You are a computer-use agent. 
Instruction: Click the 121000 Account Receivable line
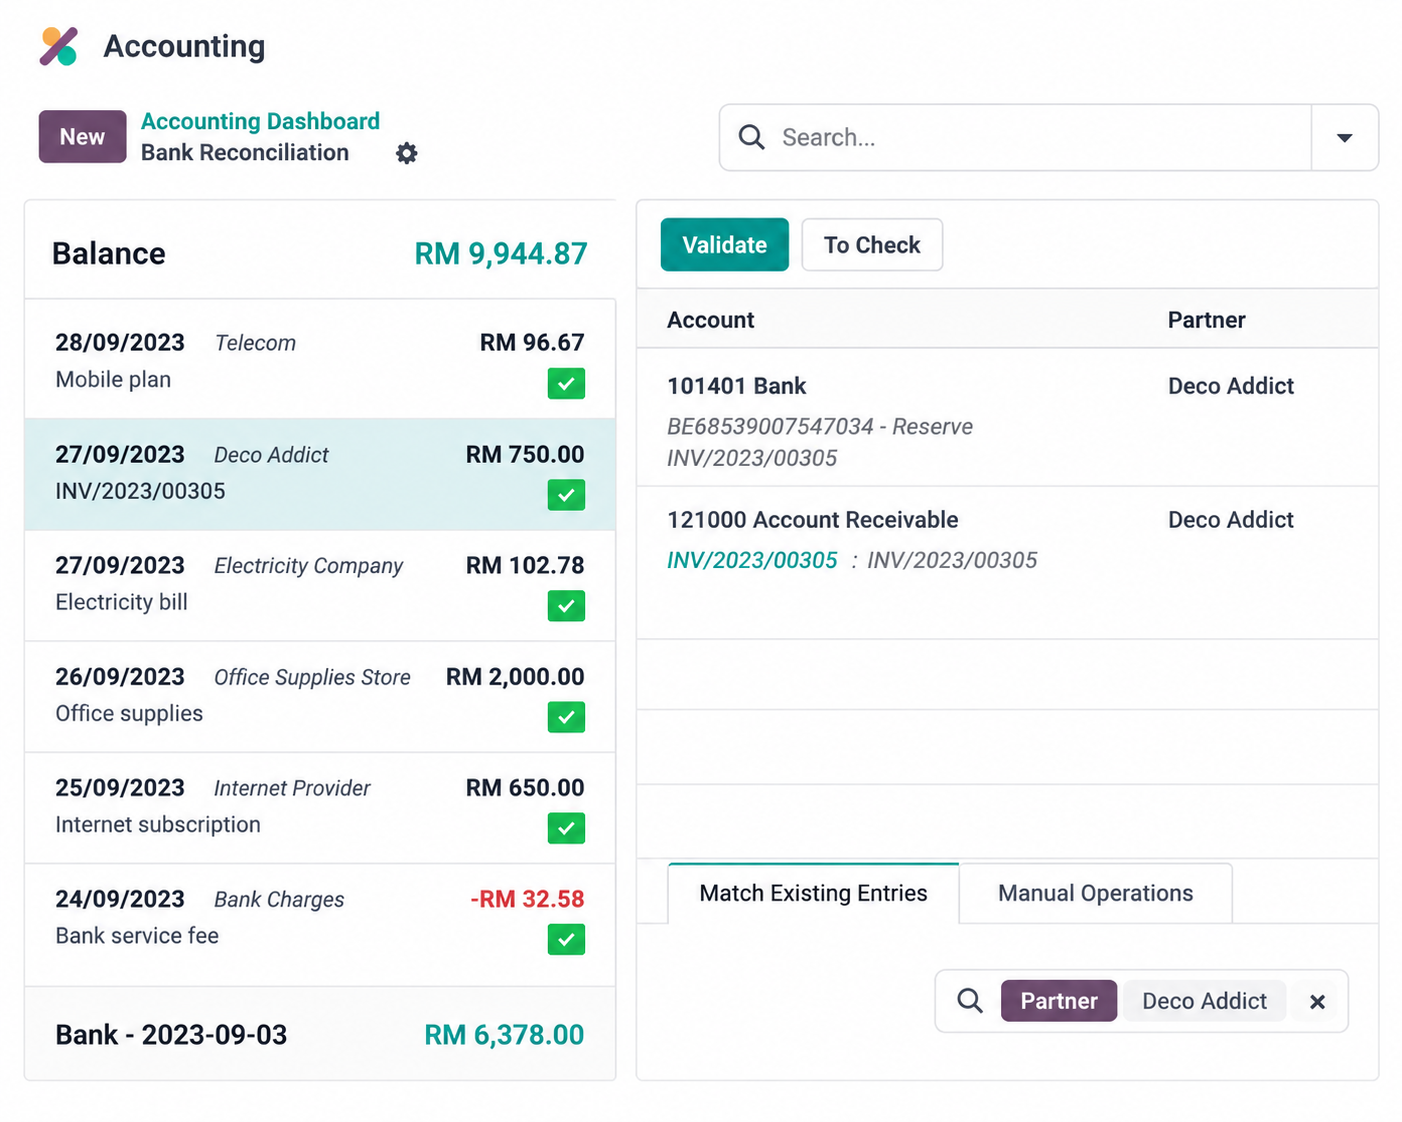(x=1007, y=563)
